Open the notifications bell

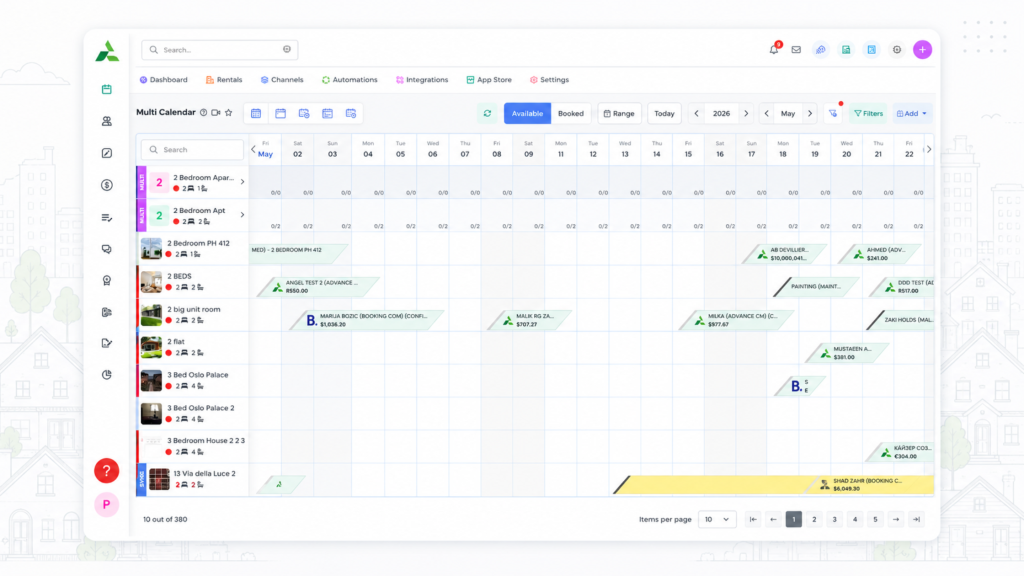coord(774,50)
